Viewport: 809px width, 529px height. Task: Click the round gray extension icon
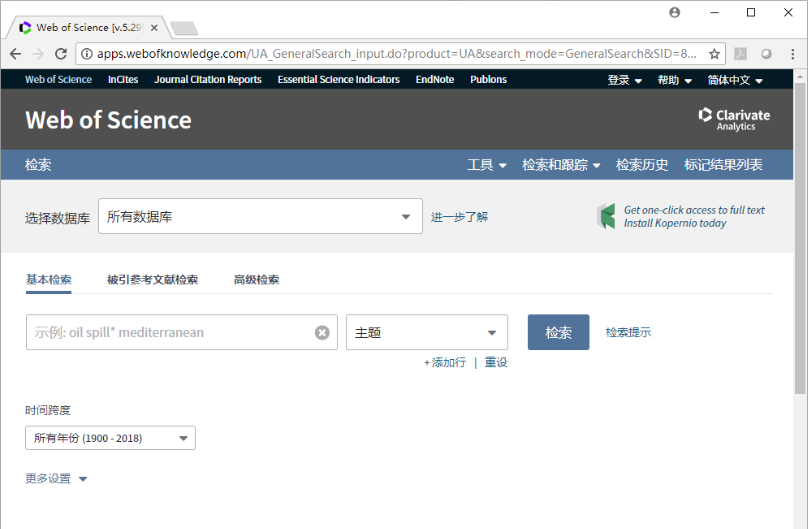pos(766,54)
